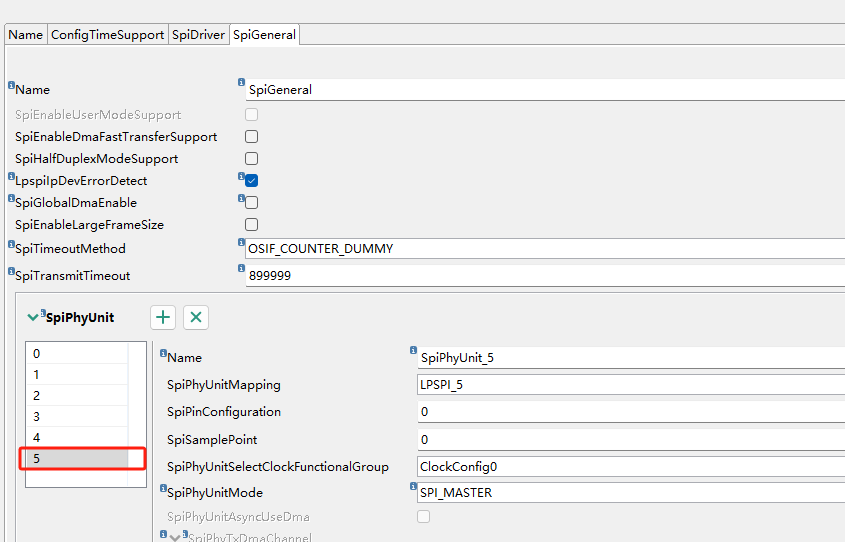
Task: Click info icon beside LpspiIpDevErrorDetect checkbox
Action: point(241,176)
